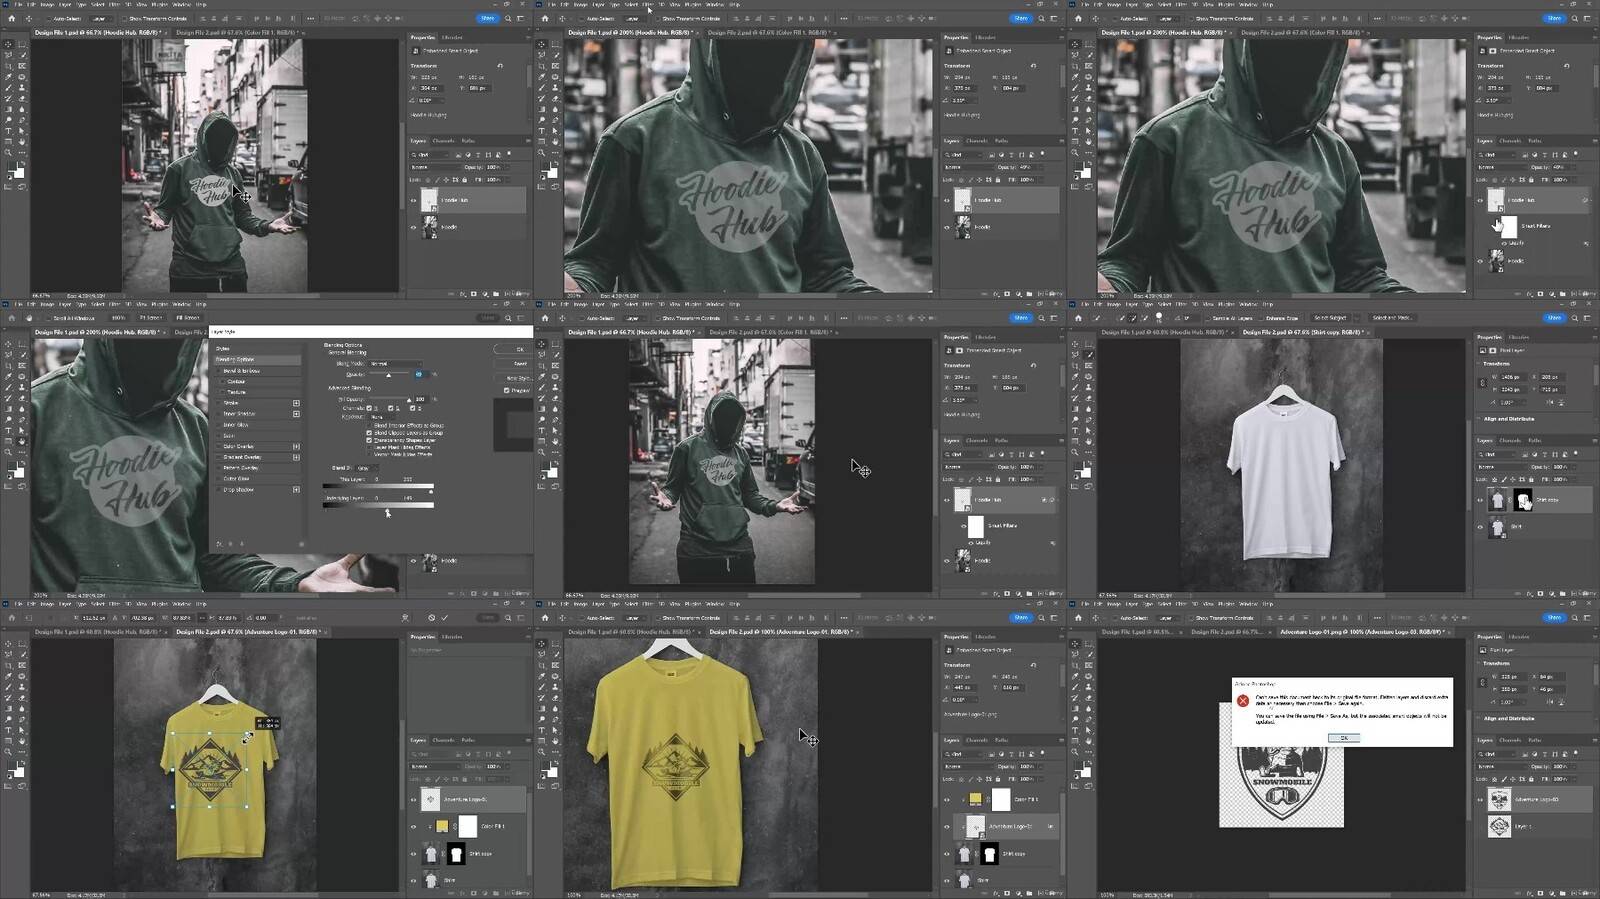The width and height of the screenshot is (1600, 899).
Task: Collapse Transform section in snowmobile window Properties
Action: [x=1478, y=663]
